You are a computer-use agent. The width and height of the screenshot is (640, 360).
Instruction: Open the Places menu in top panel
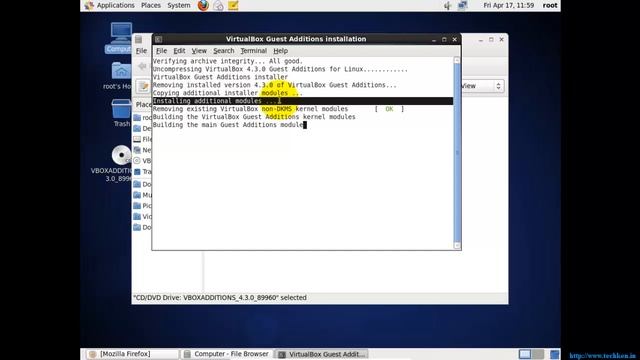coord(151,5)
